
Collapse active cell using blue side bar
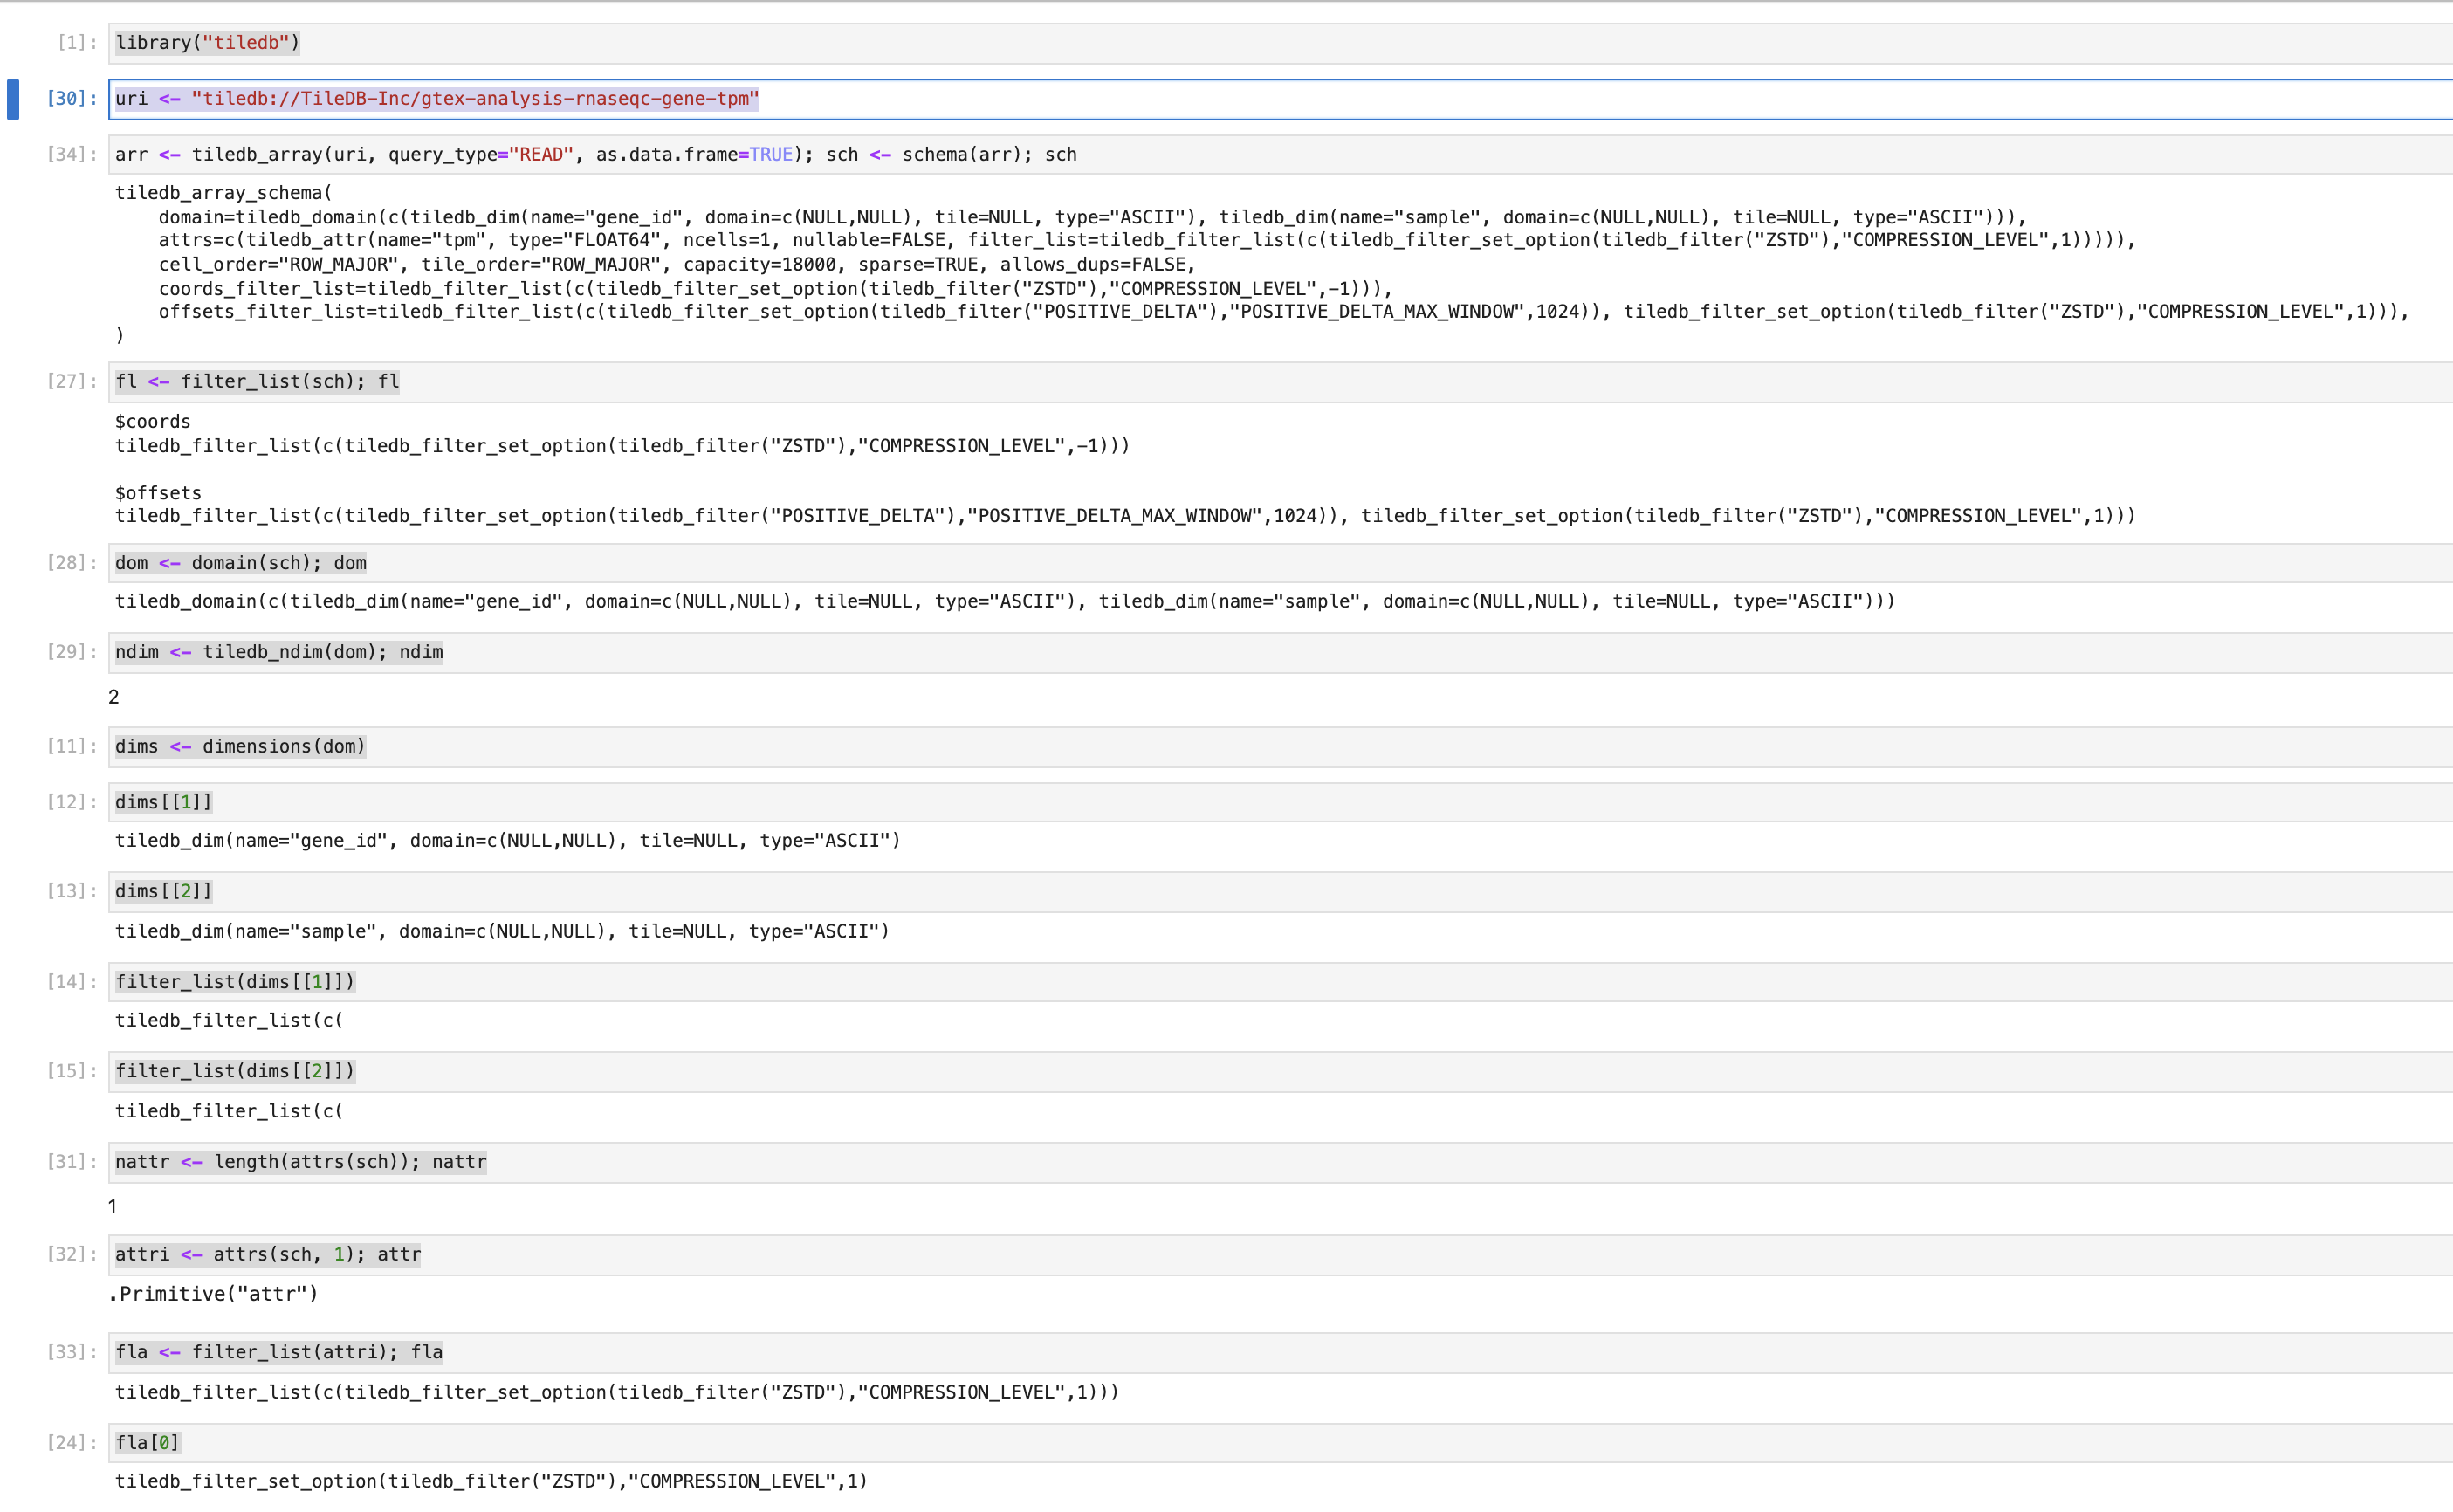click(13, 99)
